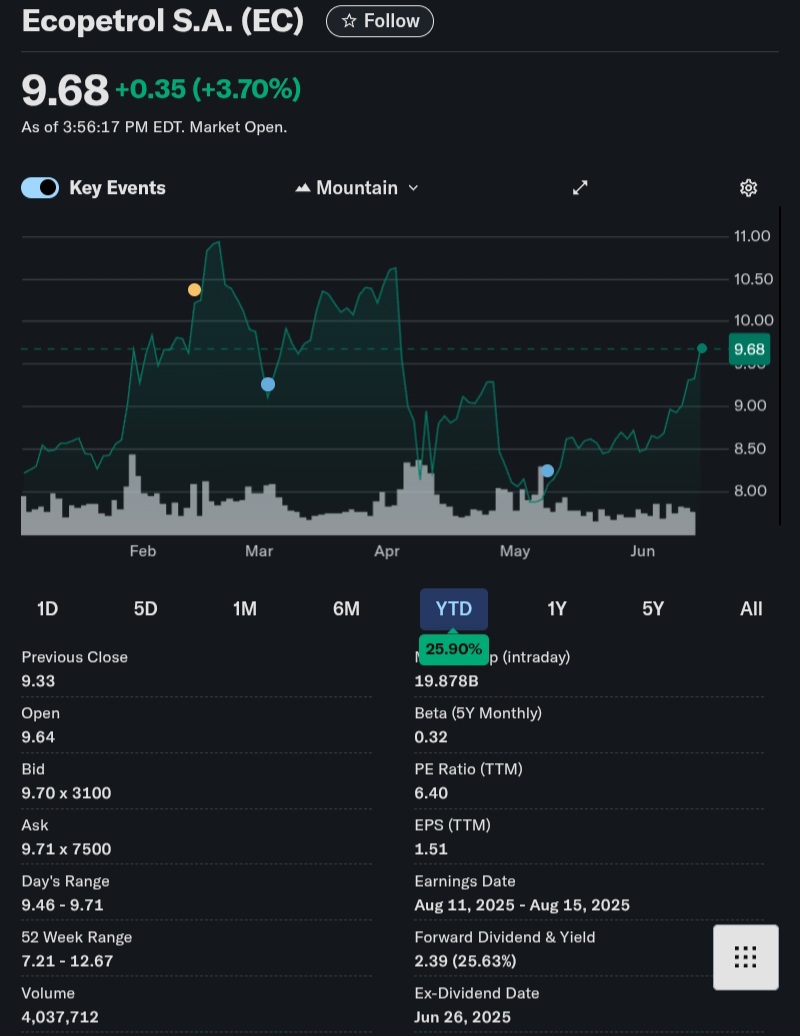Click the Follow star button
This screenshot has height=1036, width=800.
[380, 21]
